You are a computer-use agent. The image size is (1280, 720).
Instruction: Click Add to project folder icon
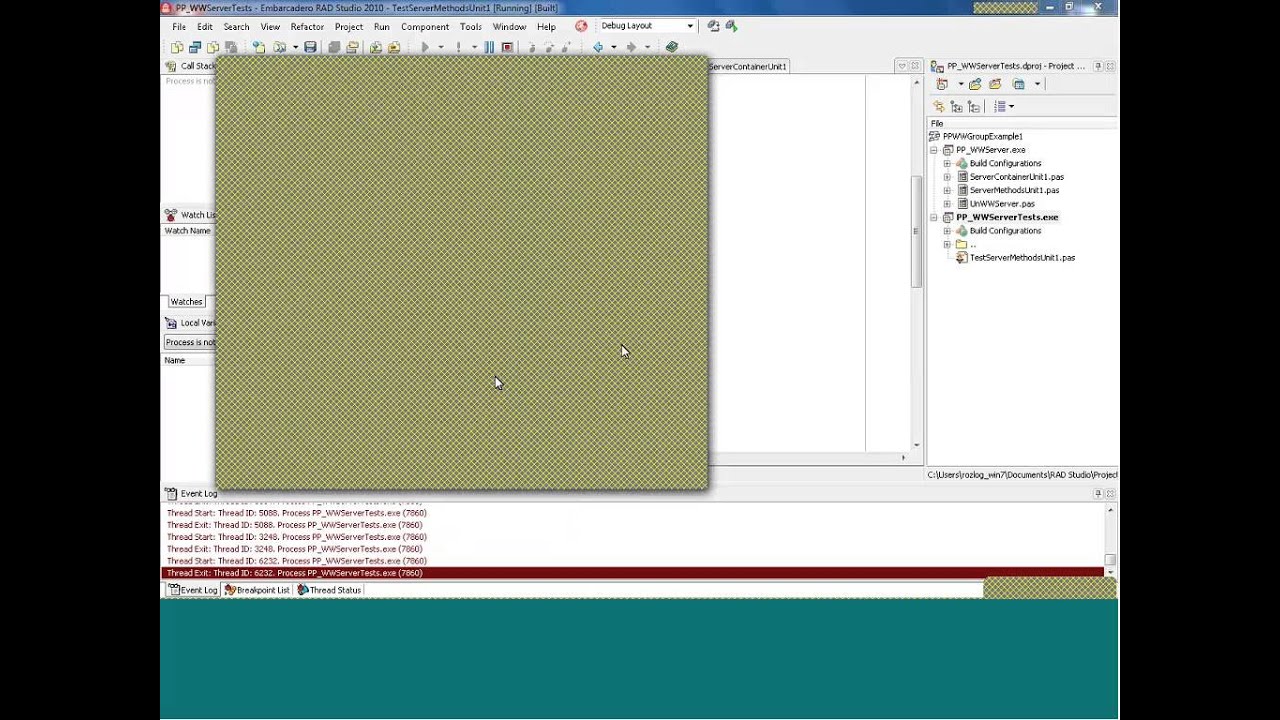975,84
